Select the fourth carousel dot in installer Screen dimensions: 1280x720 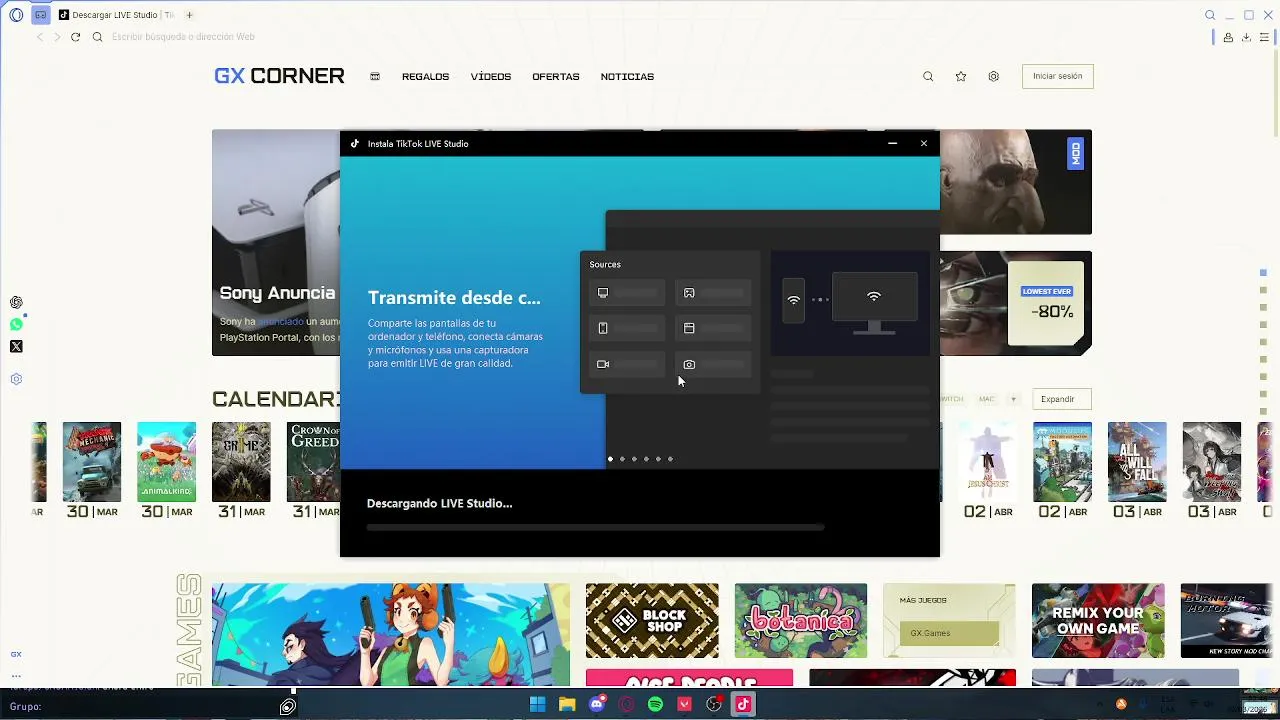[x=646, y=459]
